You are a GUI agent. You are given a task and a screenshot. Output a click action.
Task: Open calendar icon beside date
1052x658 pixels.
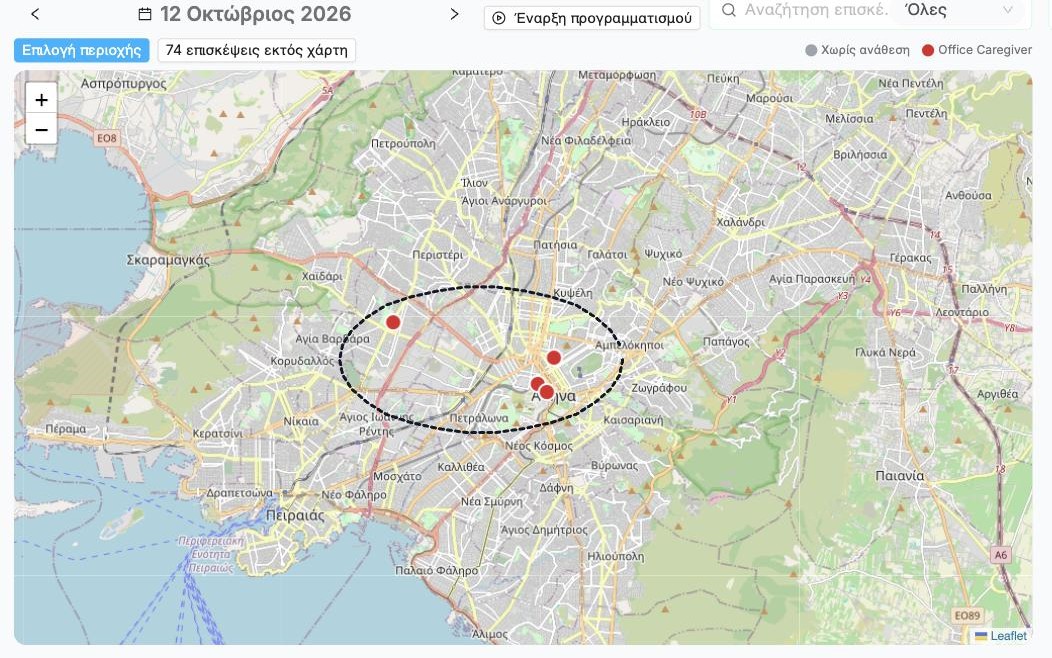pos(144,14)
